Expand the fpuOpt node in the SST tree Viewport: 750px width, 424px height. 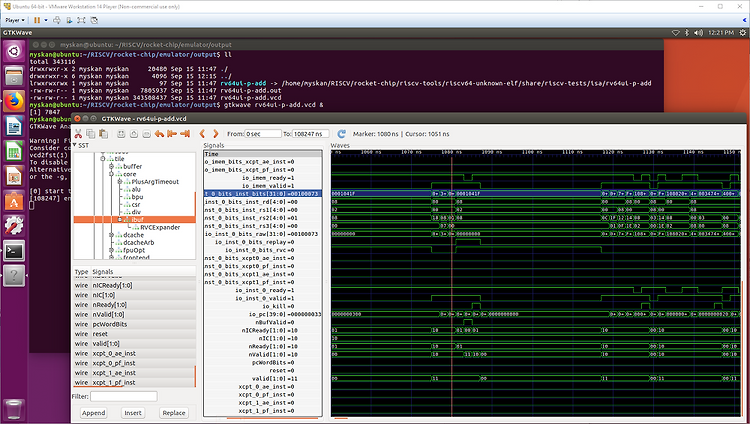111,250
